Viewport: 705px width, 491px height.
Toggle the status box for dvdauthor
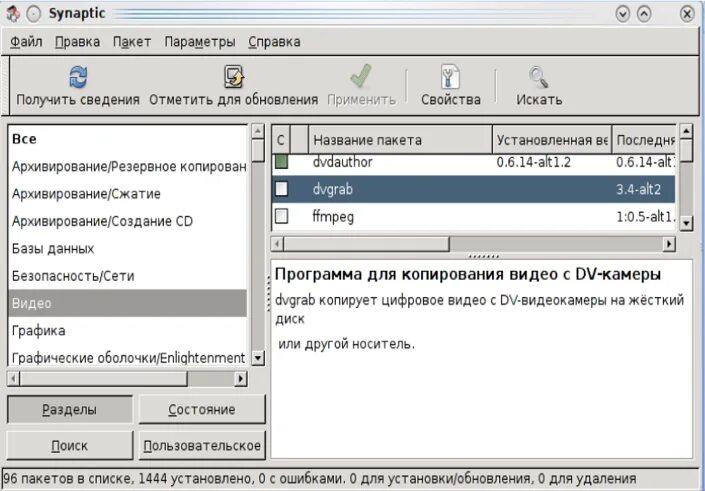pos(281,161)
